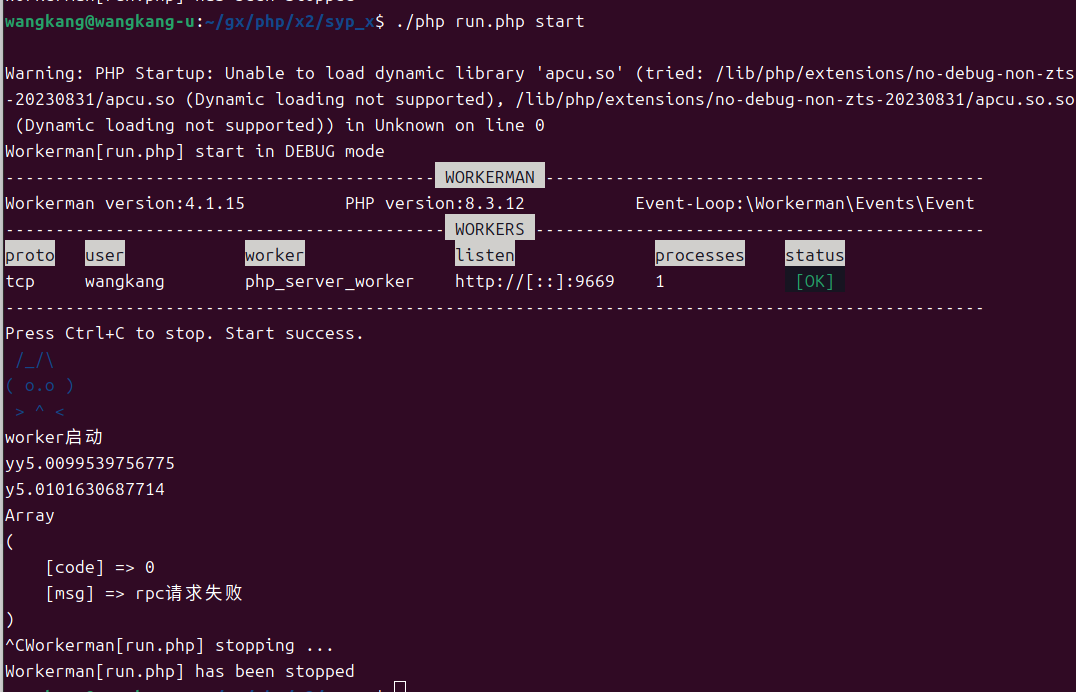Click the green [OK] status indicator
The height and width of the screenshot is (692, 1076).
tap(815, 281)
